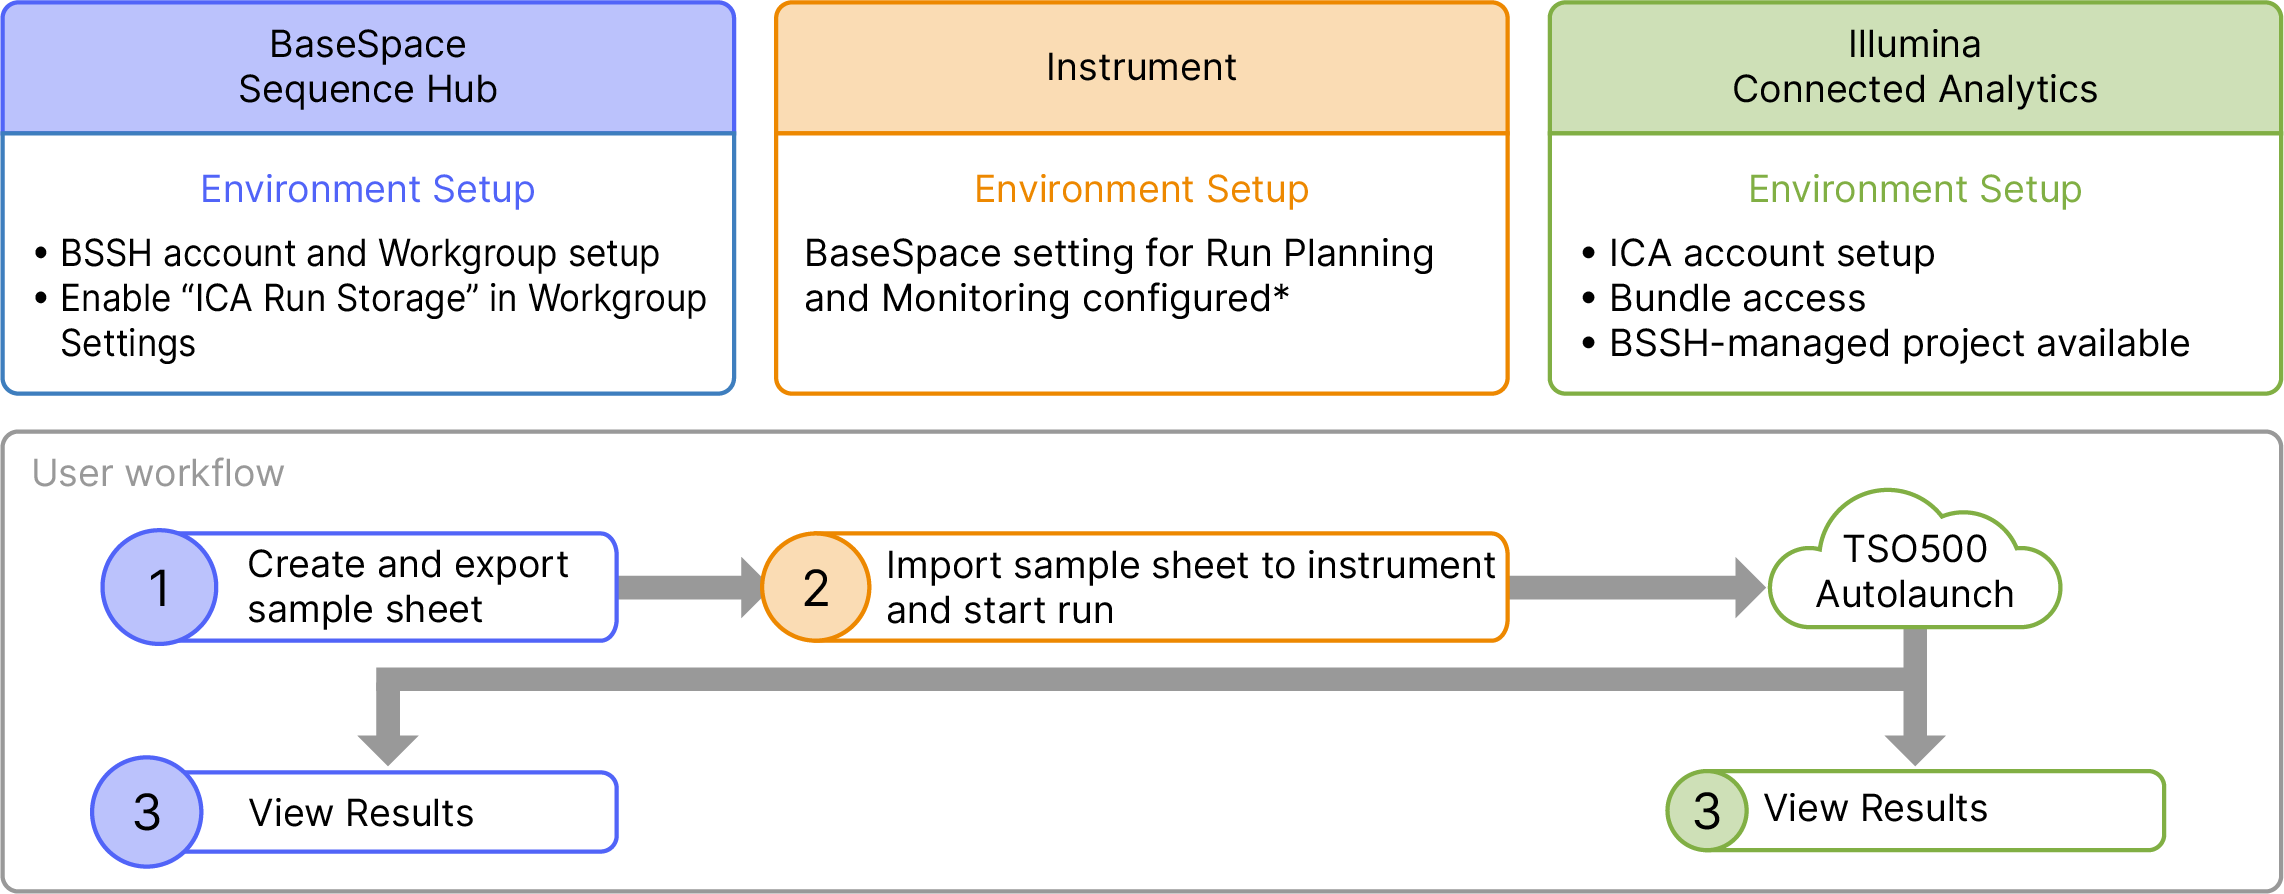Click the green Environment Setup heading

(x=1914, y=189)
